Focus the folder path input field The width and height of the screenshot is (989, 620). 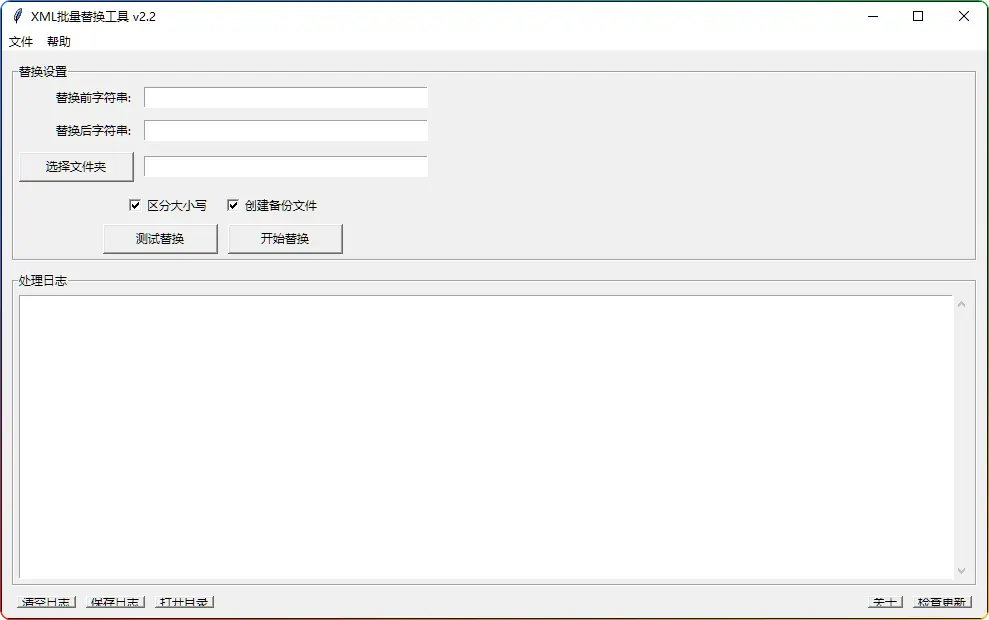(x=286, y=167)
